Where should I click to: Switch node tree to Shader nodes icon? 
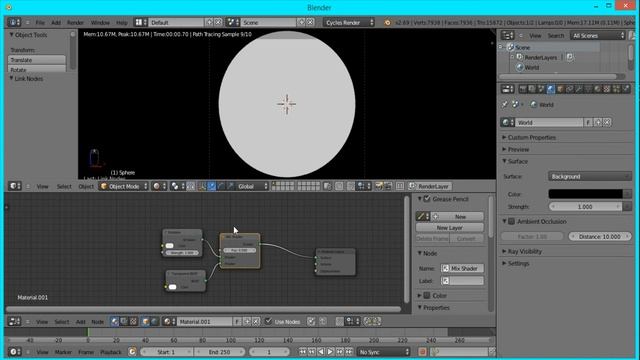coord(115,322)
